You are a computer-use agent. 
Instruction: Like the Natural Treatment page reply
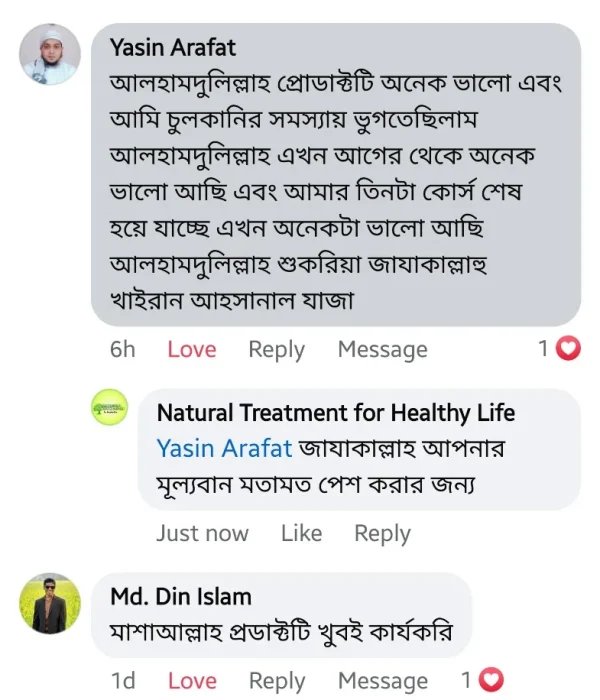click(301, 533)
